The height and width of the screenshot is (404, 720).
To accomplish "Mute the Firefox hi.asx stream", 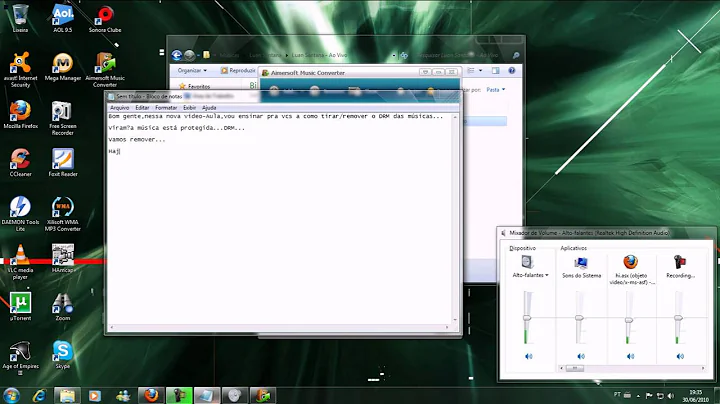I will point(630,356).
